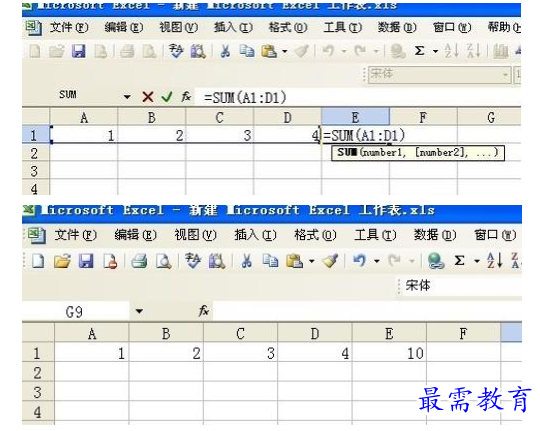
Task: Select cell B1 with 2 in SUM-editing window
Action: pos(152,135)
